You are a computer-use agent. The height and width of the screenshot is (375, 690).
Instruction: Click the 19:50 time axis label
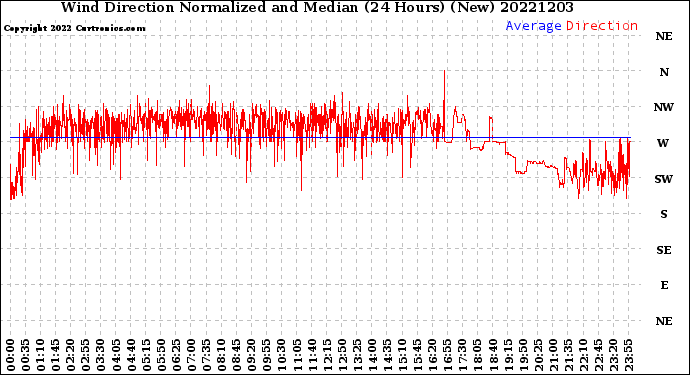tap(522, 355)
